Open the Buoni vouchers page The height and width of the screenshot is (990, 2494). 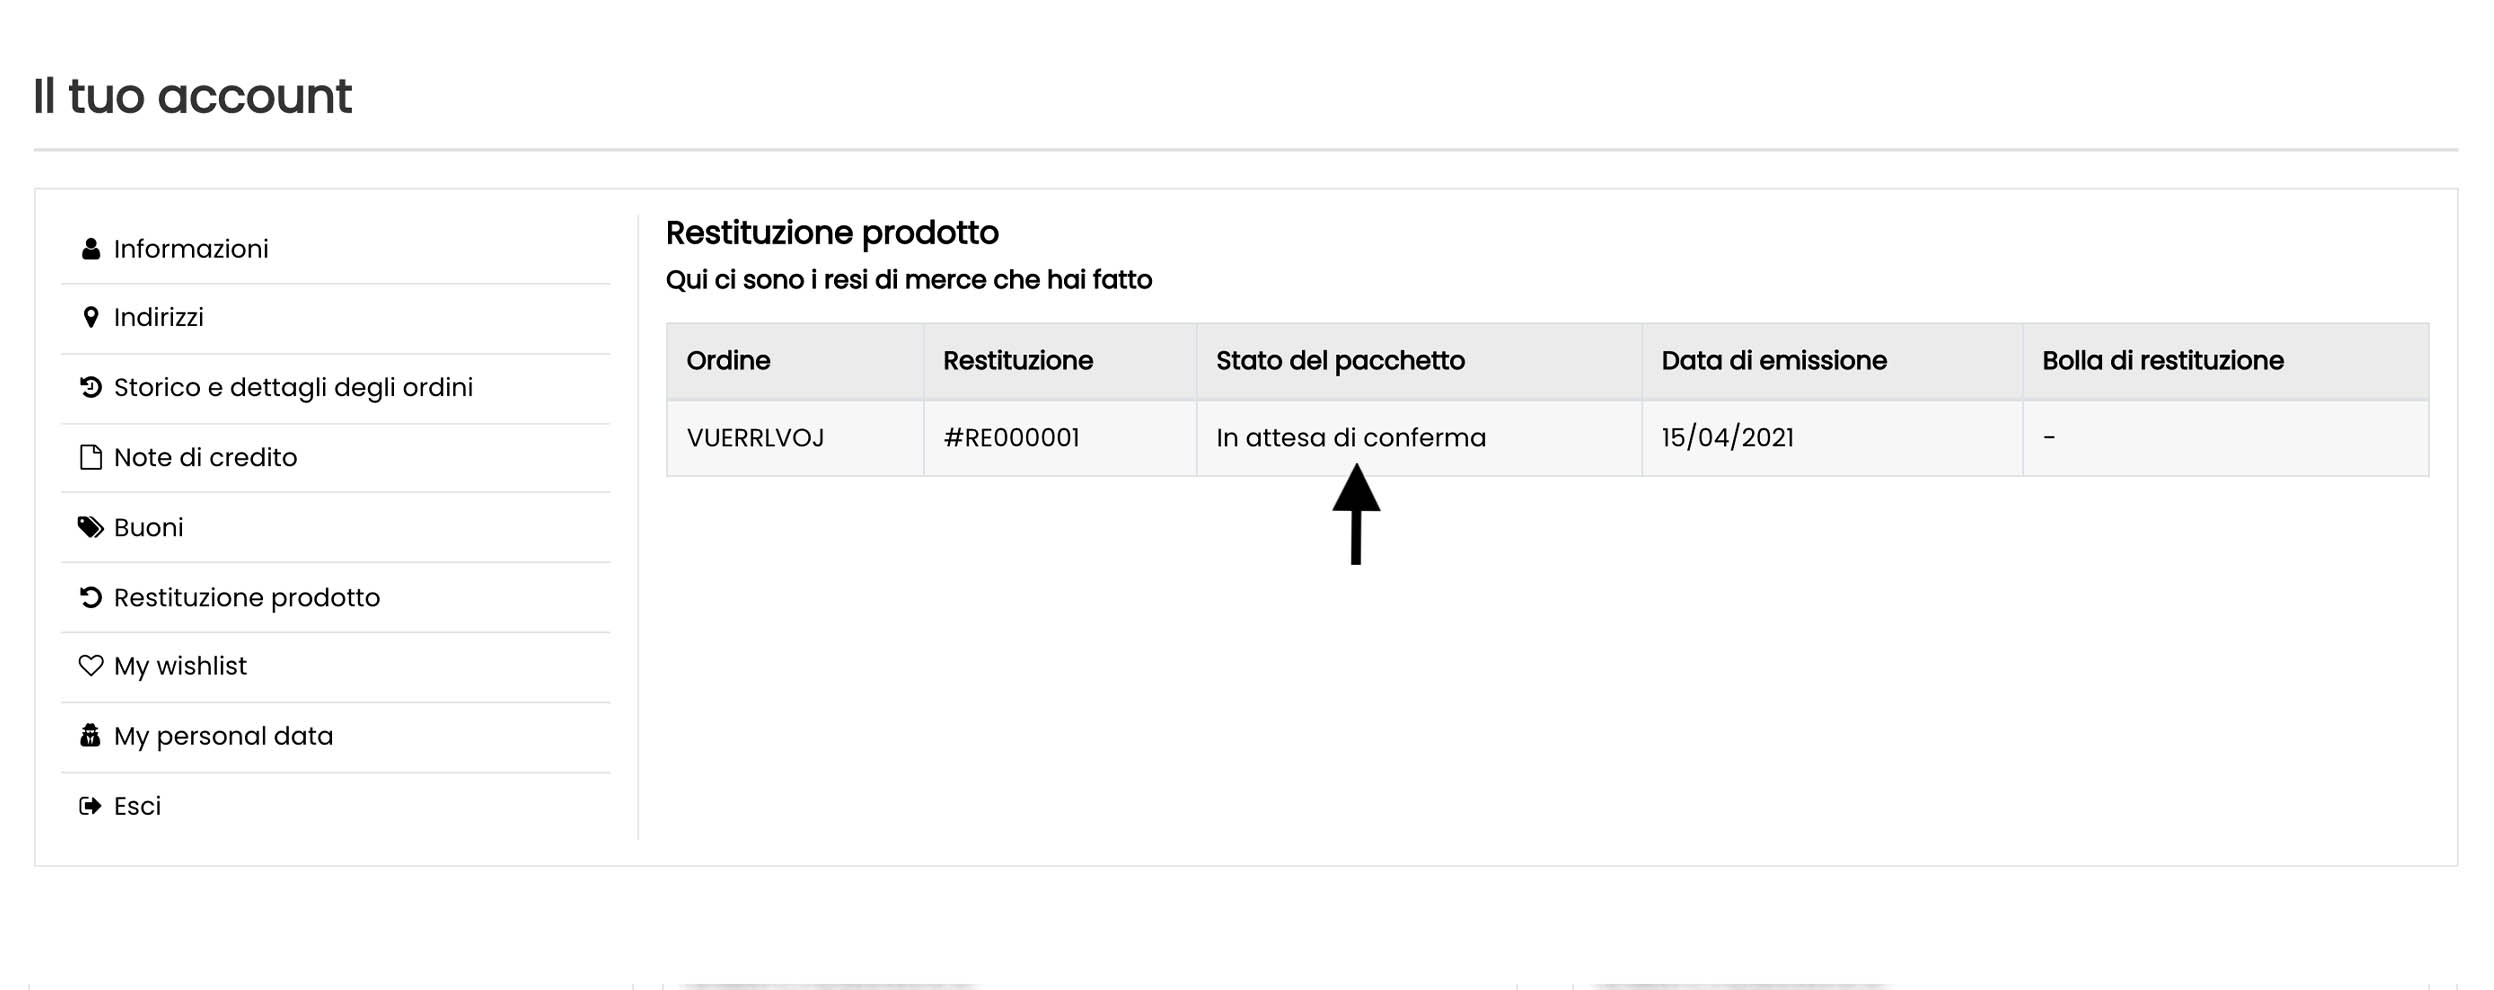click(149, 527)
